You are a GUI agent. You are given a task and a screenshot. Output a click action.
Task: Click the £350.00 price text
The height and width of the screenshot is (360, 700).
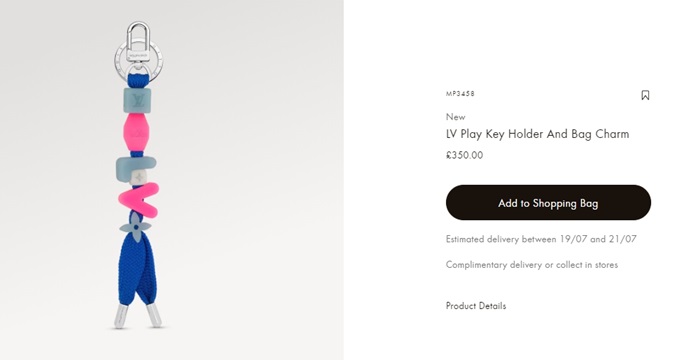pyautogui.click(x=464, y=155)
